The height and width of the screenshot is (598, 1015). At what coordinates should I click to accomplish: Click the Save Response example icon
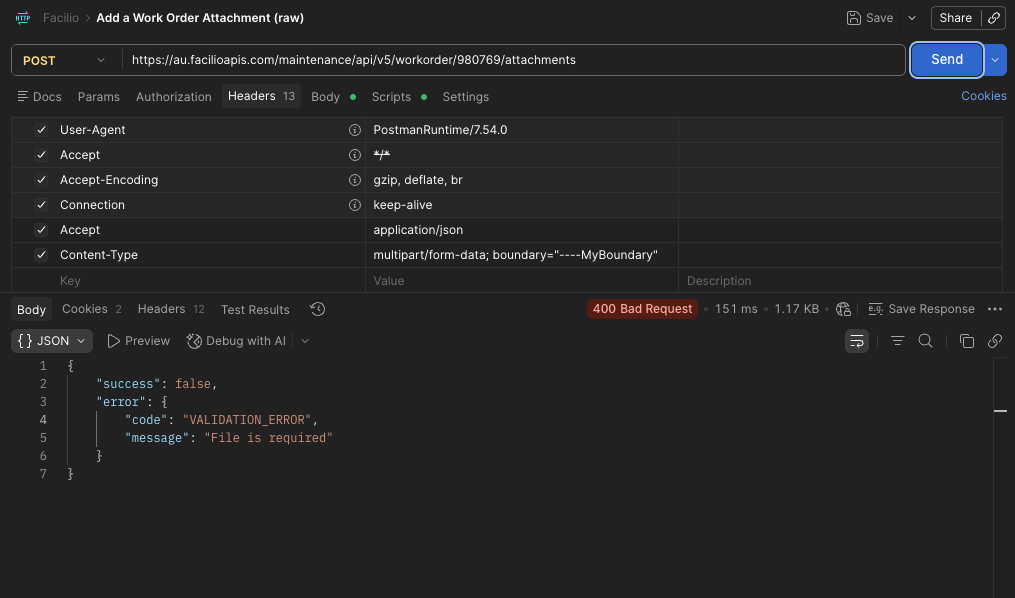point(875,309)
